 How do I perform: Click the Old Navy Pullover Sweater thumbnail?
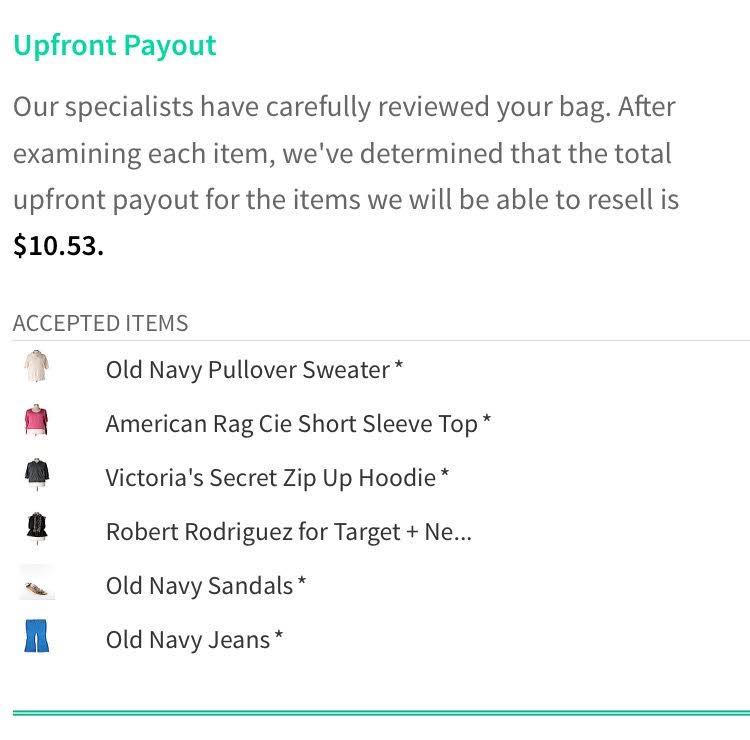tap(37, 368)
